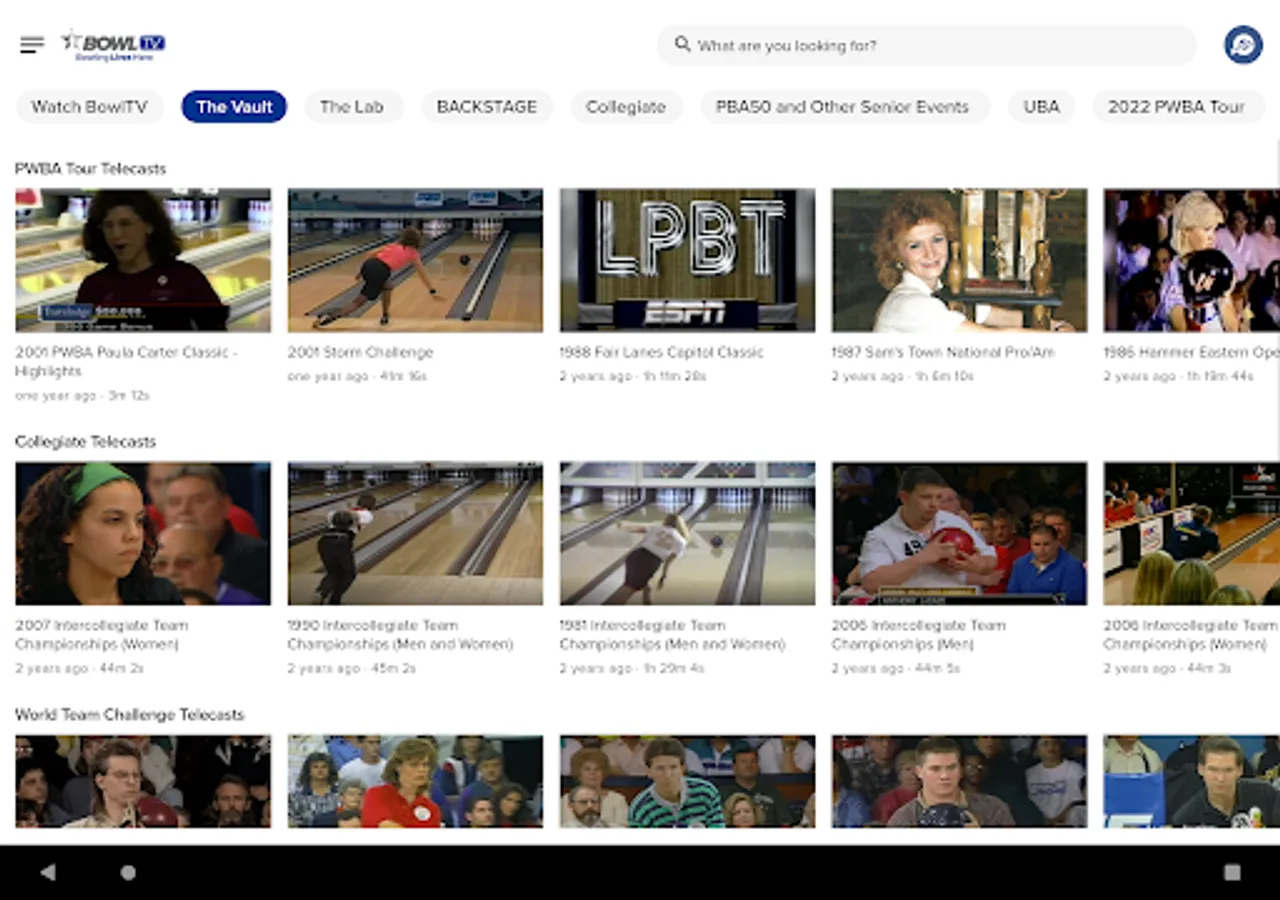Open World Team Challenge thumbnail with striped-shirt man
1280x900 pixels.
pos(687,782)
